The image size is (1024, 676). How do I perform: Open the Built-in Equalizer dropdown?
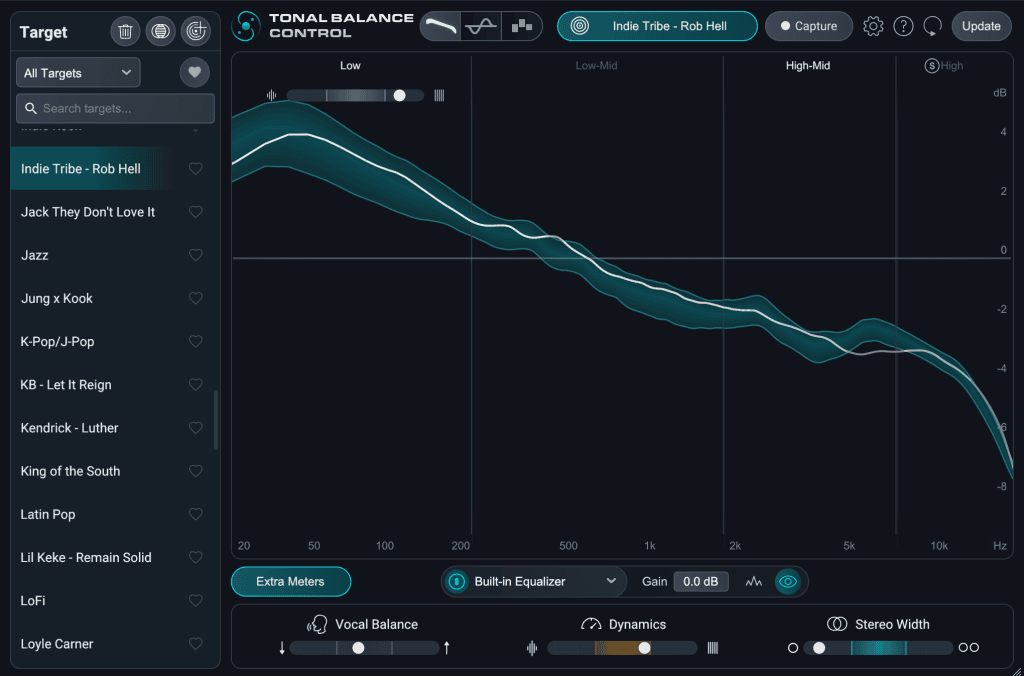pyautogui.click(x=546, y=581)
